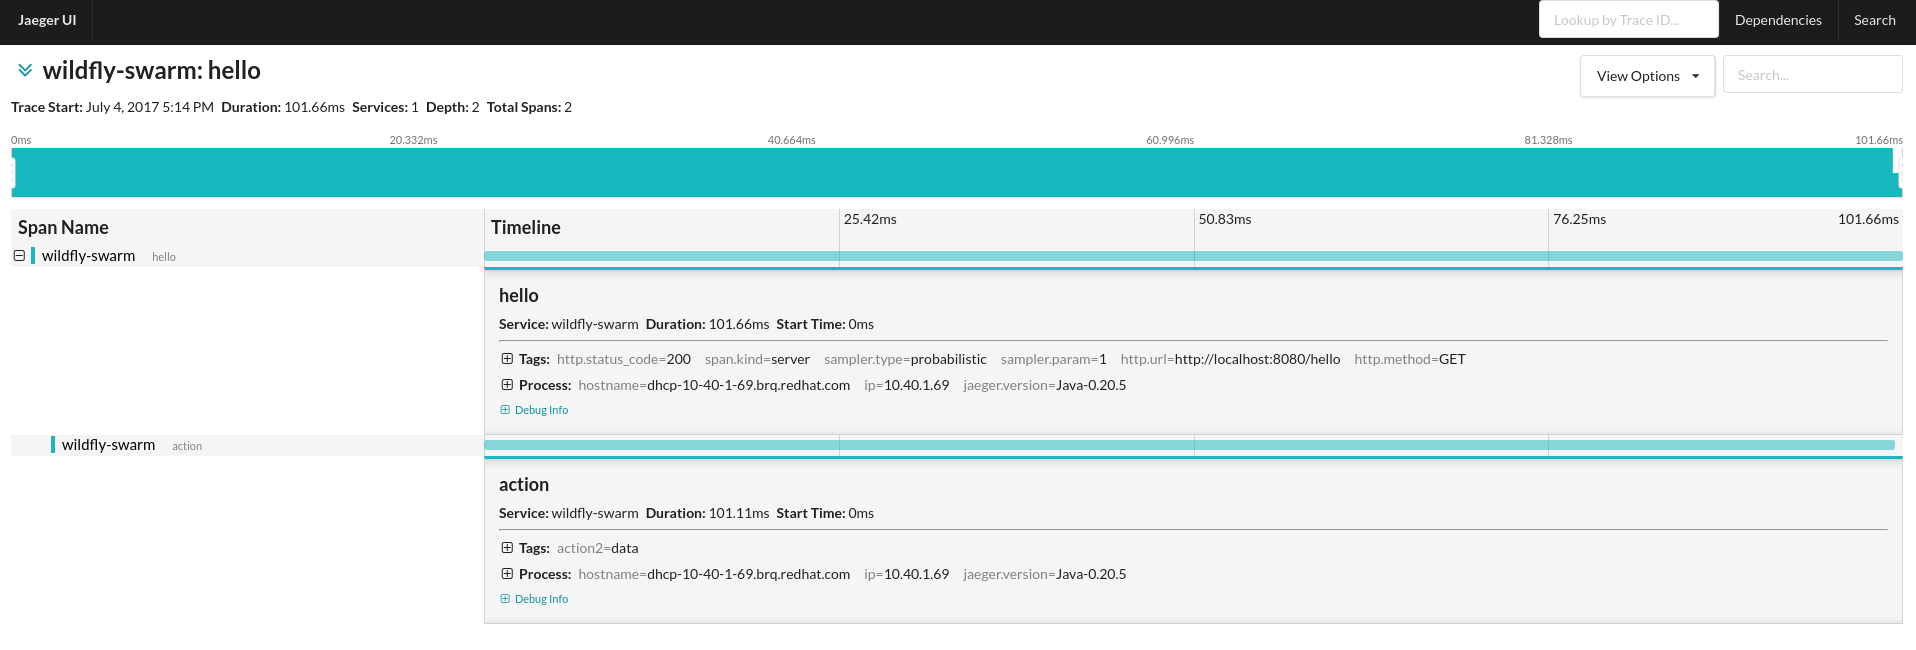This screenshot has width=1916, height=650.
Task: Click the Span Name column header
Action: (63, 227)
